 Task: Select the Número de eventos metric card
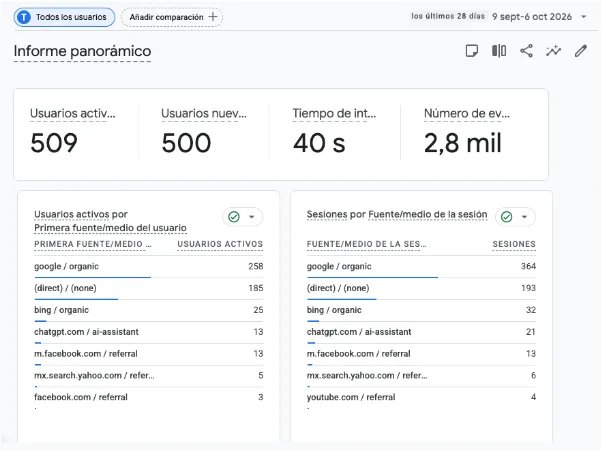click(x=466, y=133)
